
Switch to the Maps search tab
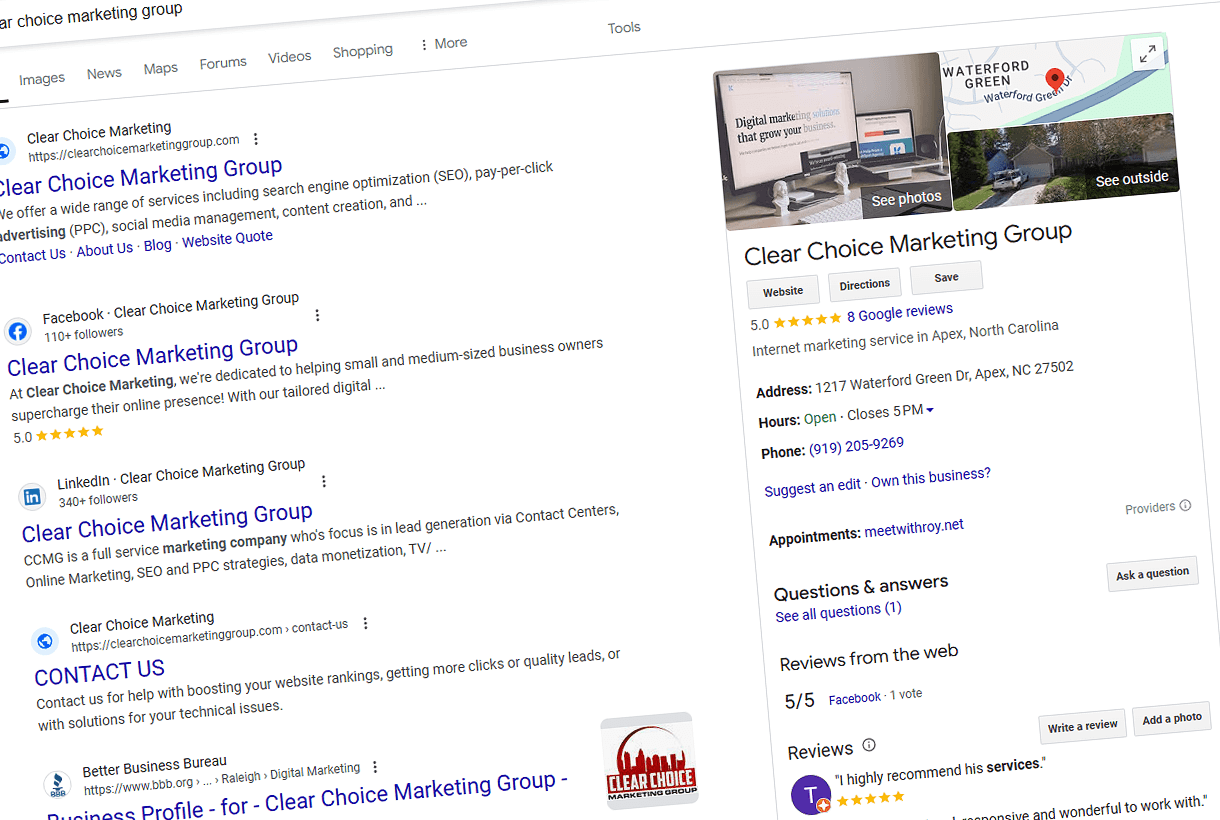[160, 68]
